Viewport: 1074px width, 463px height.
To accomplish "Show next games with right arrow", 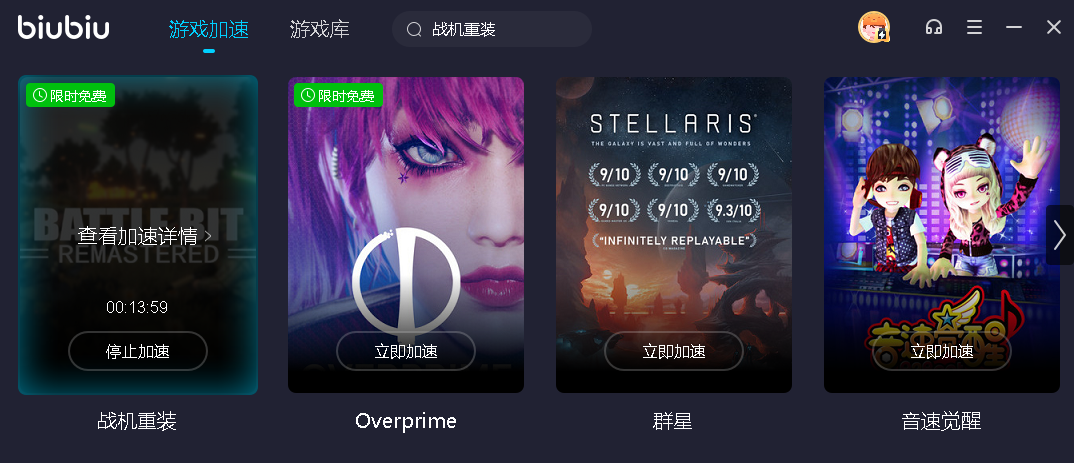I will pyautogui.click(x=1060, y=235).
